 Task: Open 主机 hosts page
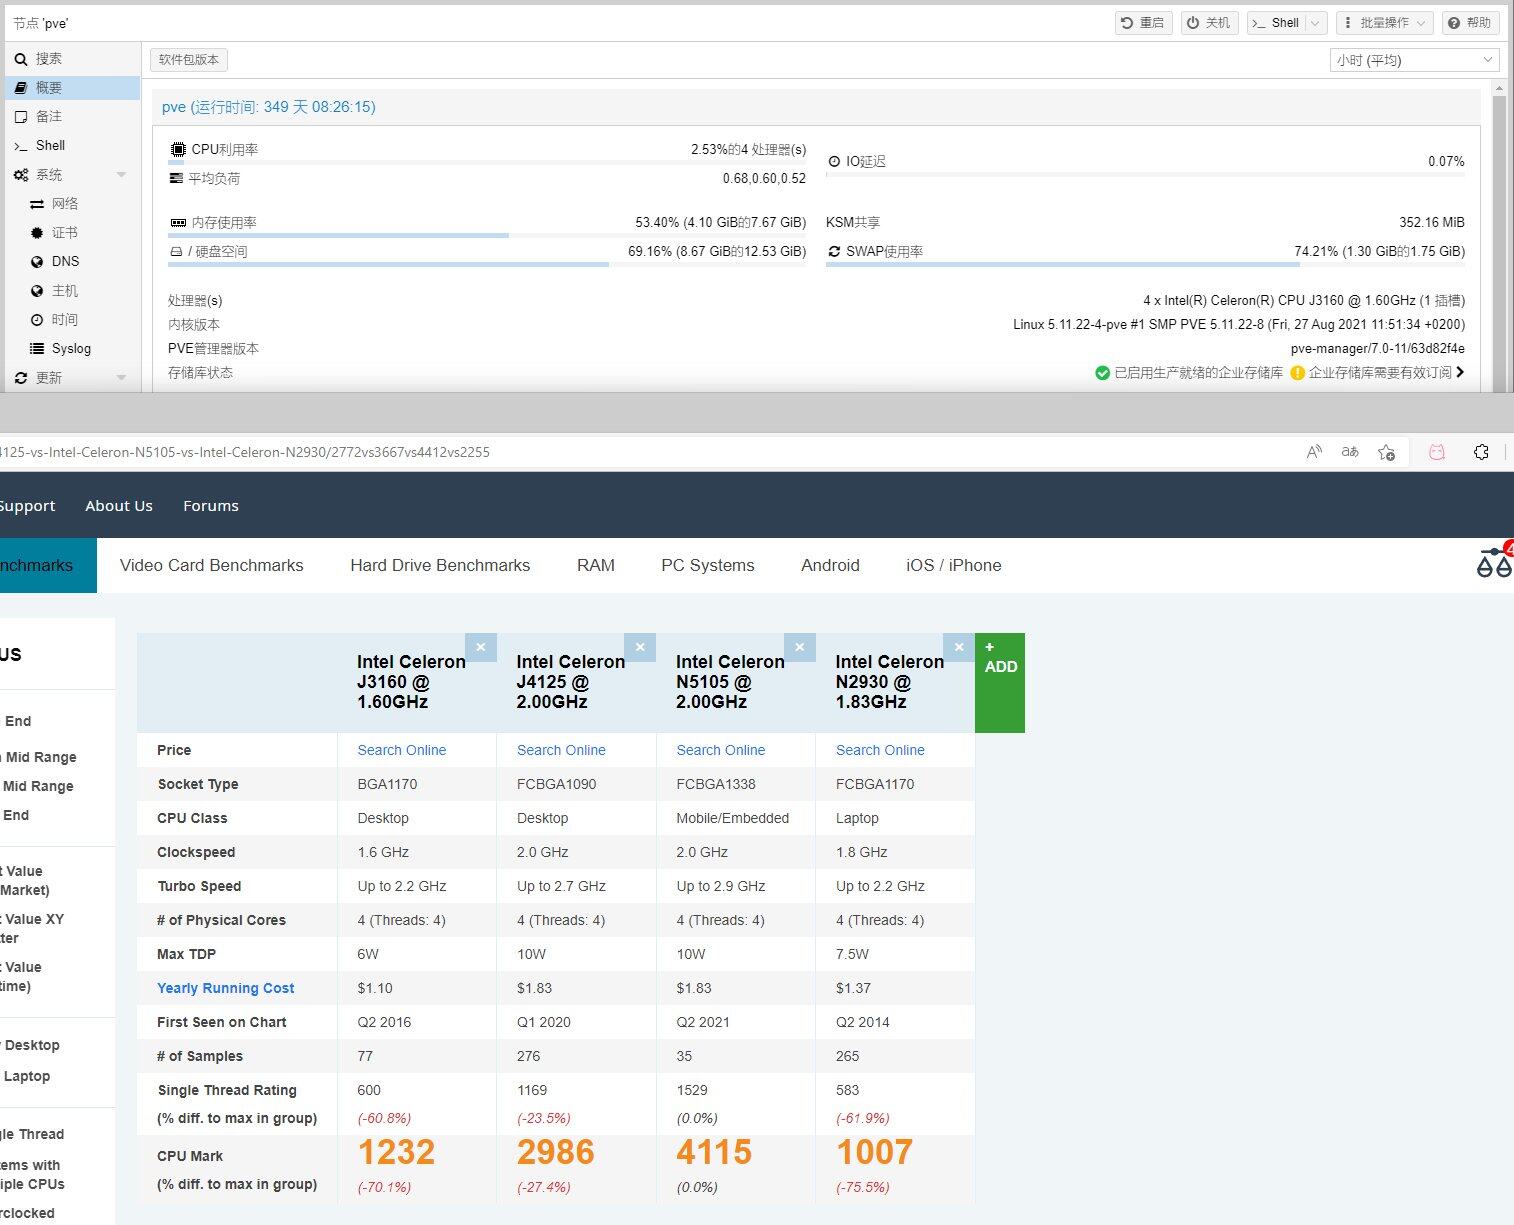click(72, 291)
